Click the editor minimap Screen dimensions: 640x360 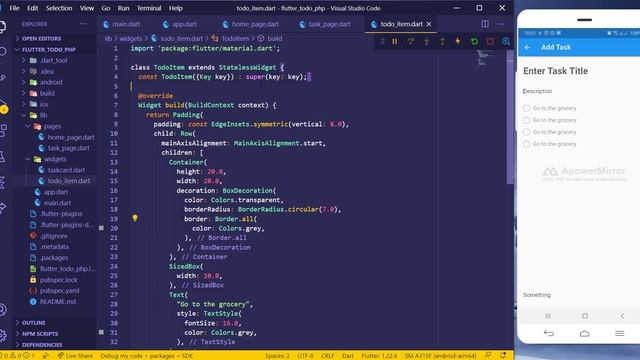coord(485,59)
